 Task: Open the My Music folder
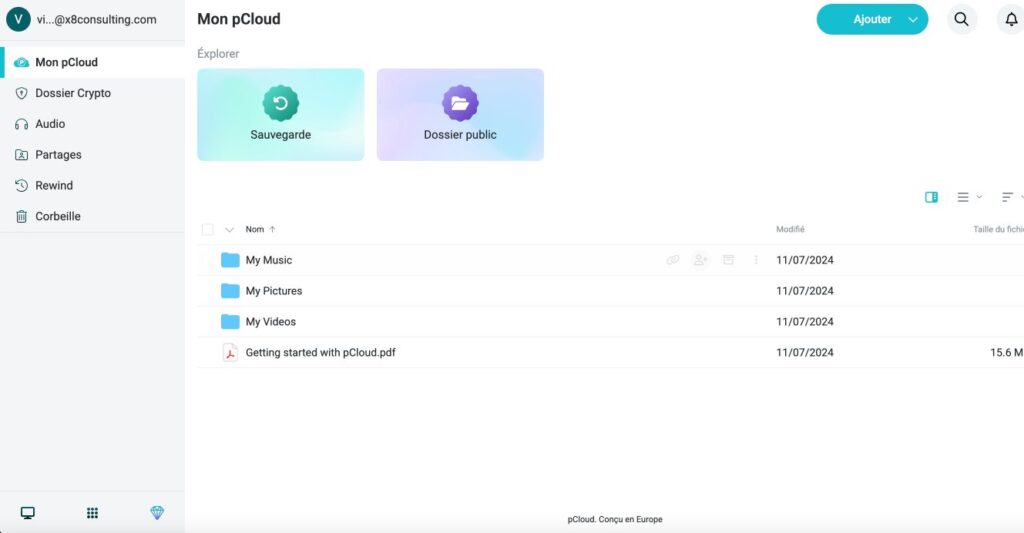pyautogui.click(x=268, y=260)
